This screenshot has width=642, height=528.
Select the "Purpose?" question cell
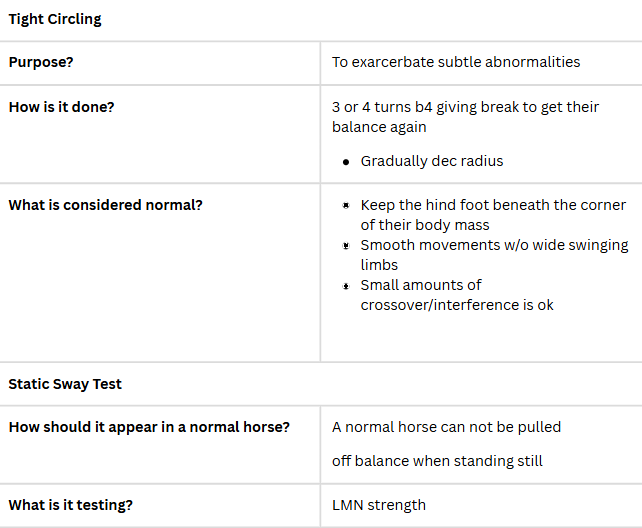[41, 62]
